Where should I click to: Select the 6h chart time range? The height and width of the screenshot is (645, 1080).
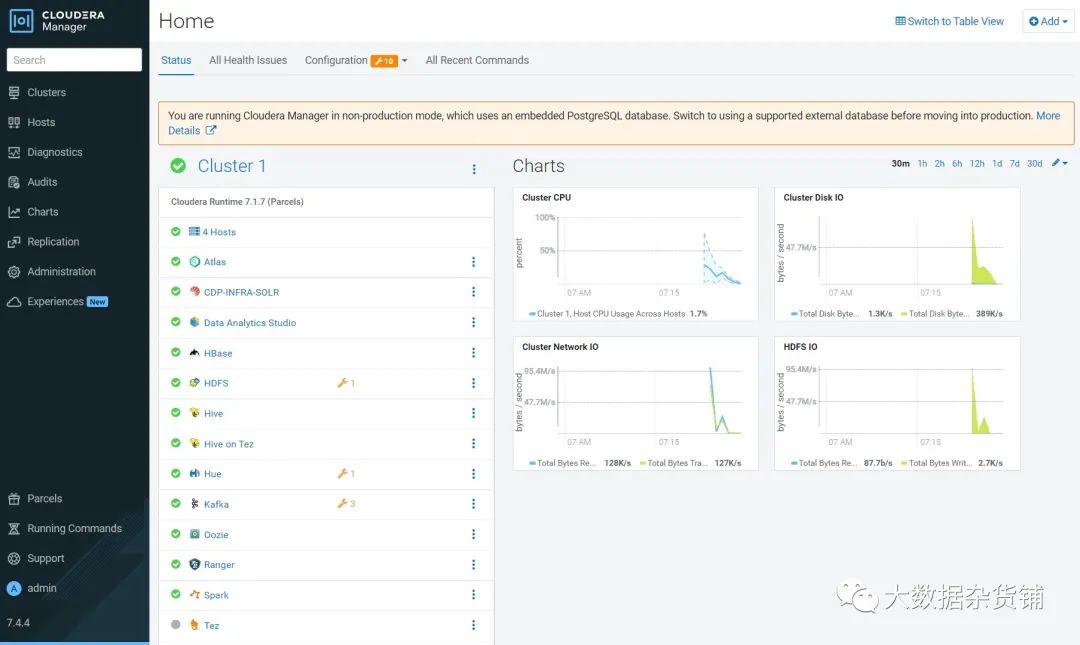pos(957,163)
